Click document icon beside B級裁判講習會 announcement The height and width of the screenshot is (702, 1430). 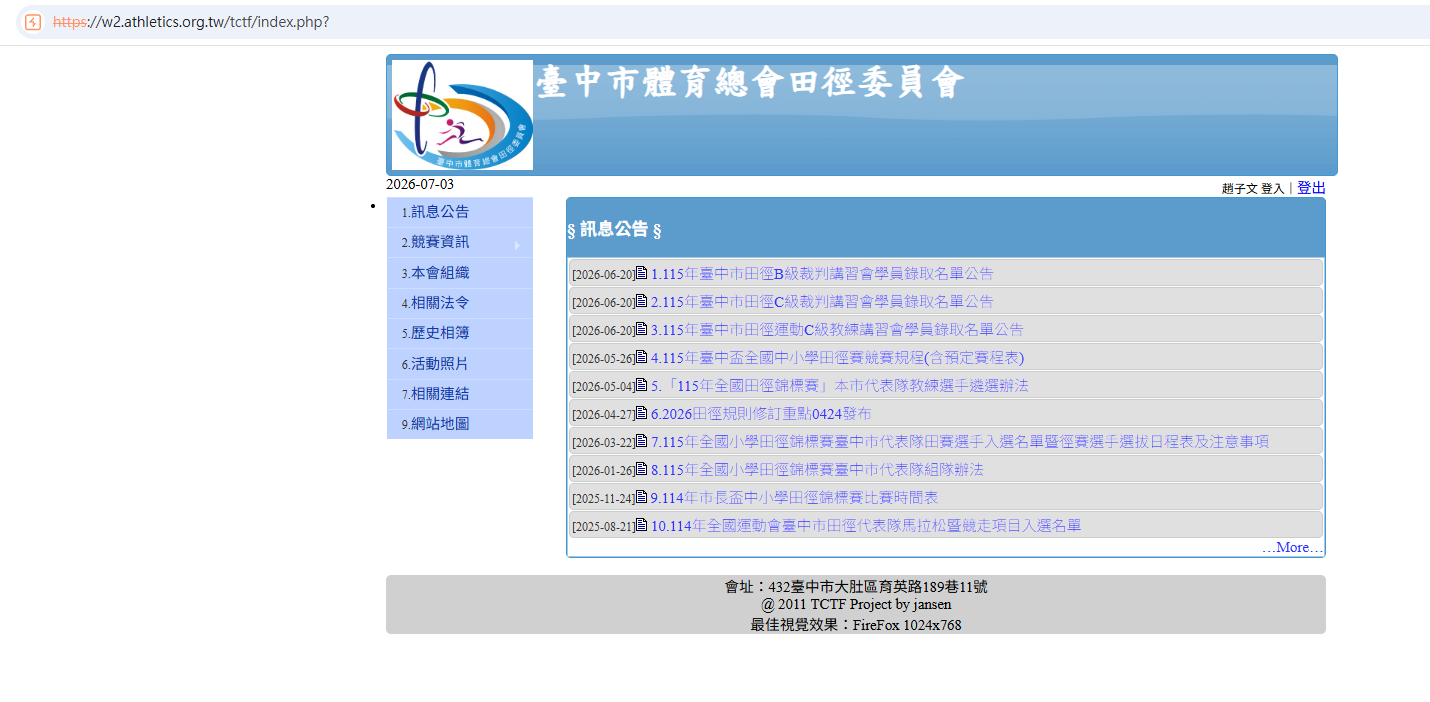[642, 272]
